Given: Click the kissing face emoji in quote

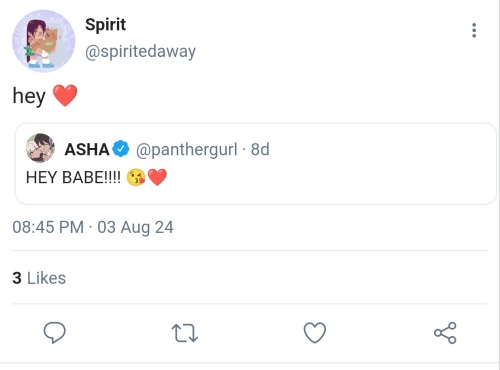Looking at the screenshot, I should point(136,177).
